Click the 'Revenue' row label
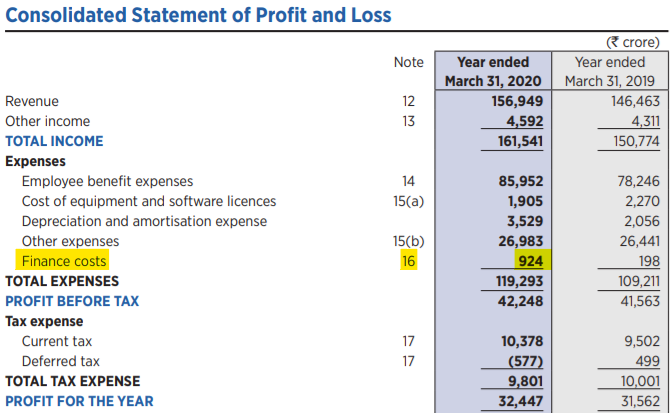The height and width of the screenshot is (413, 672). 32,101
